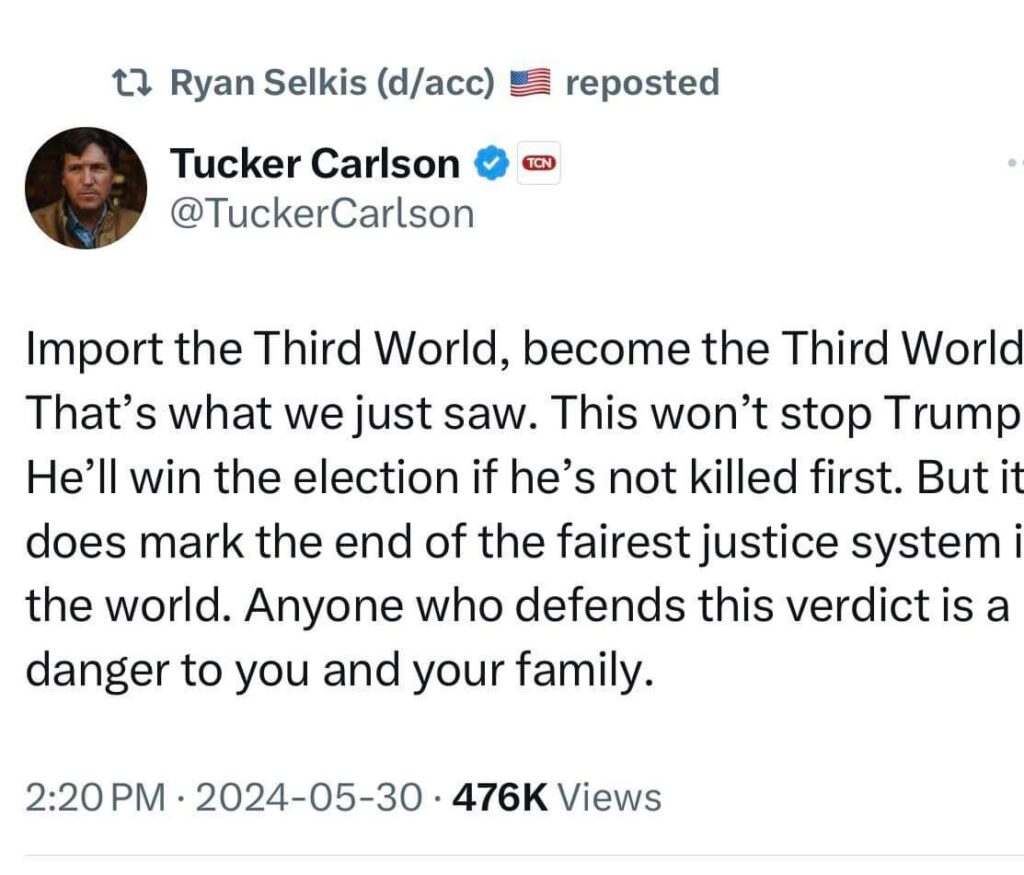
Task: Click the 476K view count
Action: point(500,797)
